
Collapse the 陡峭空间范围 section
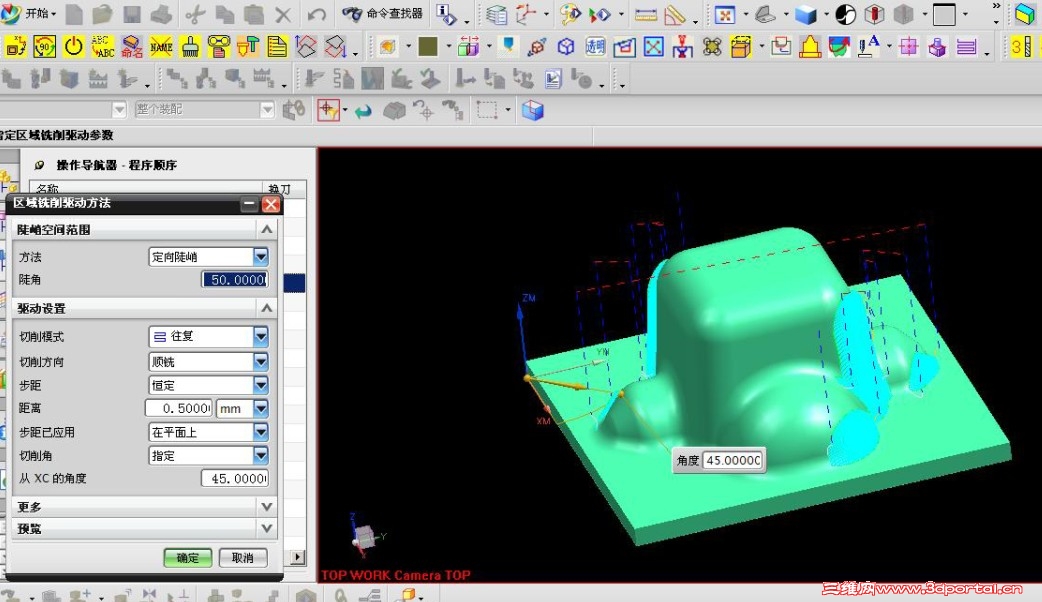[x=266, y=229]
